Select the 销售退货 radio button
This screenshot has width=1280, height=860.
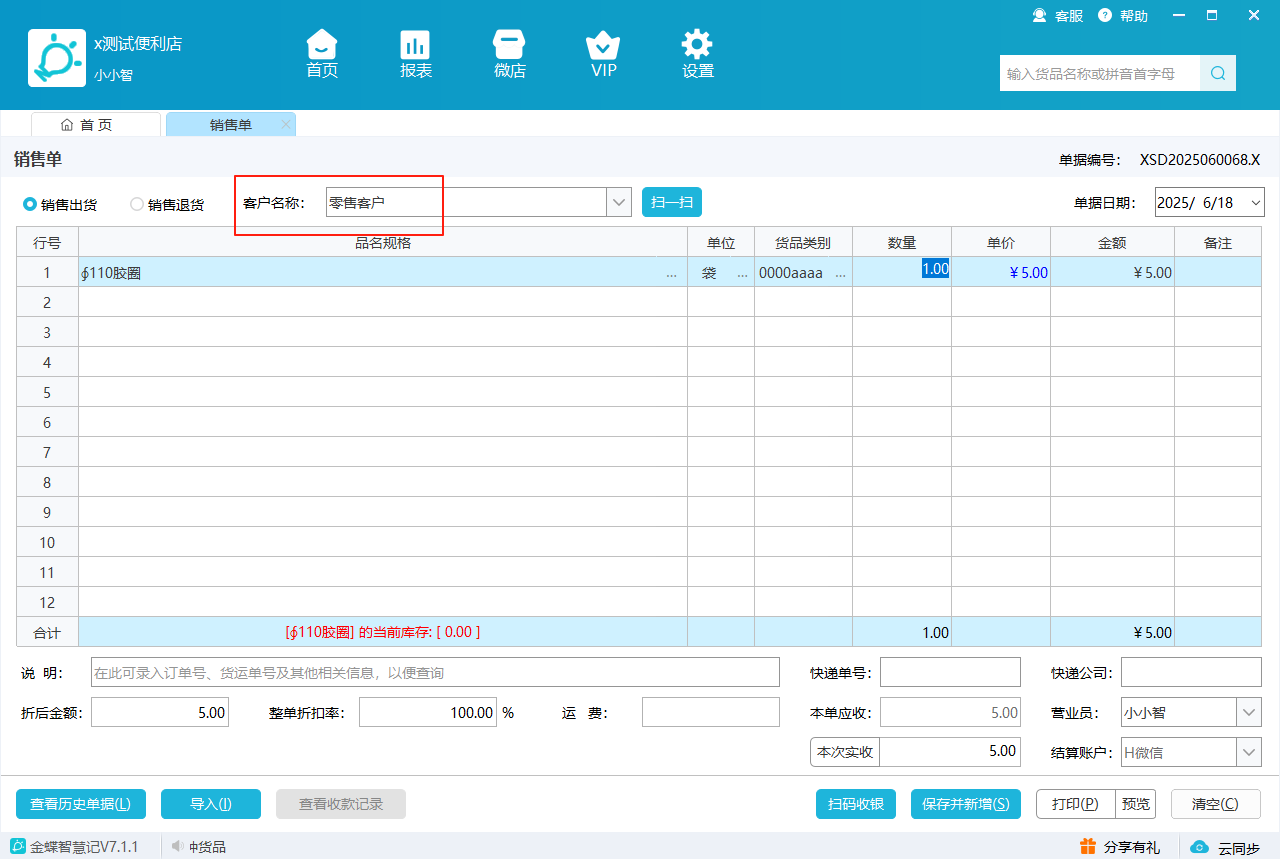(x=137, y=204)
